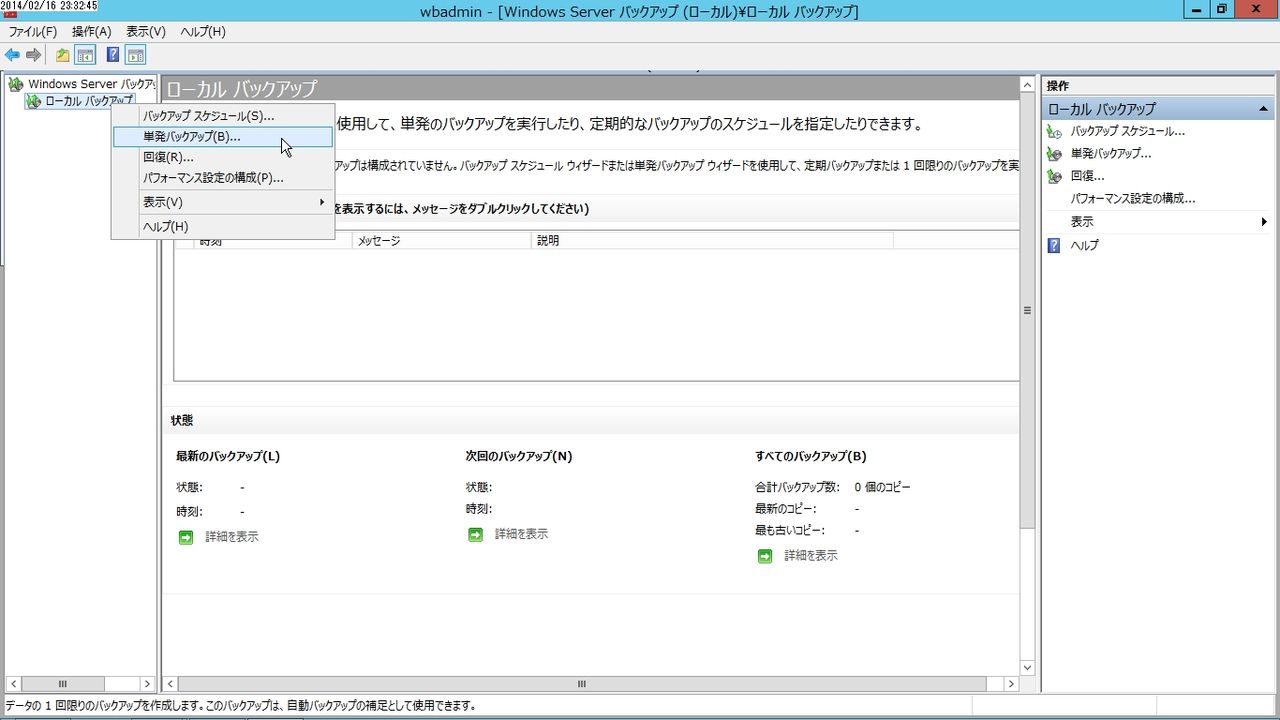Click the center pane horizontal scrollbar left arrow
This screenshot has height=720, width=1280.
click(171, 684)
